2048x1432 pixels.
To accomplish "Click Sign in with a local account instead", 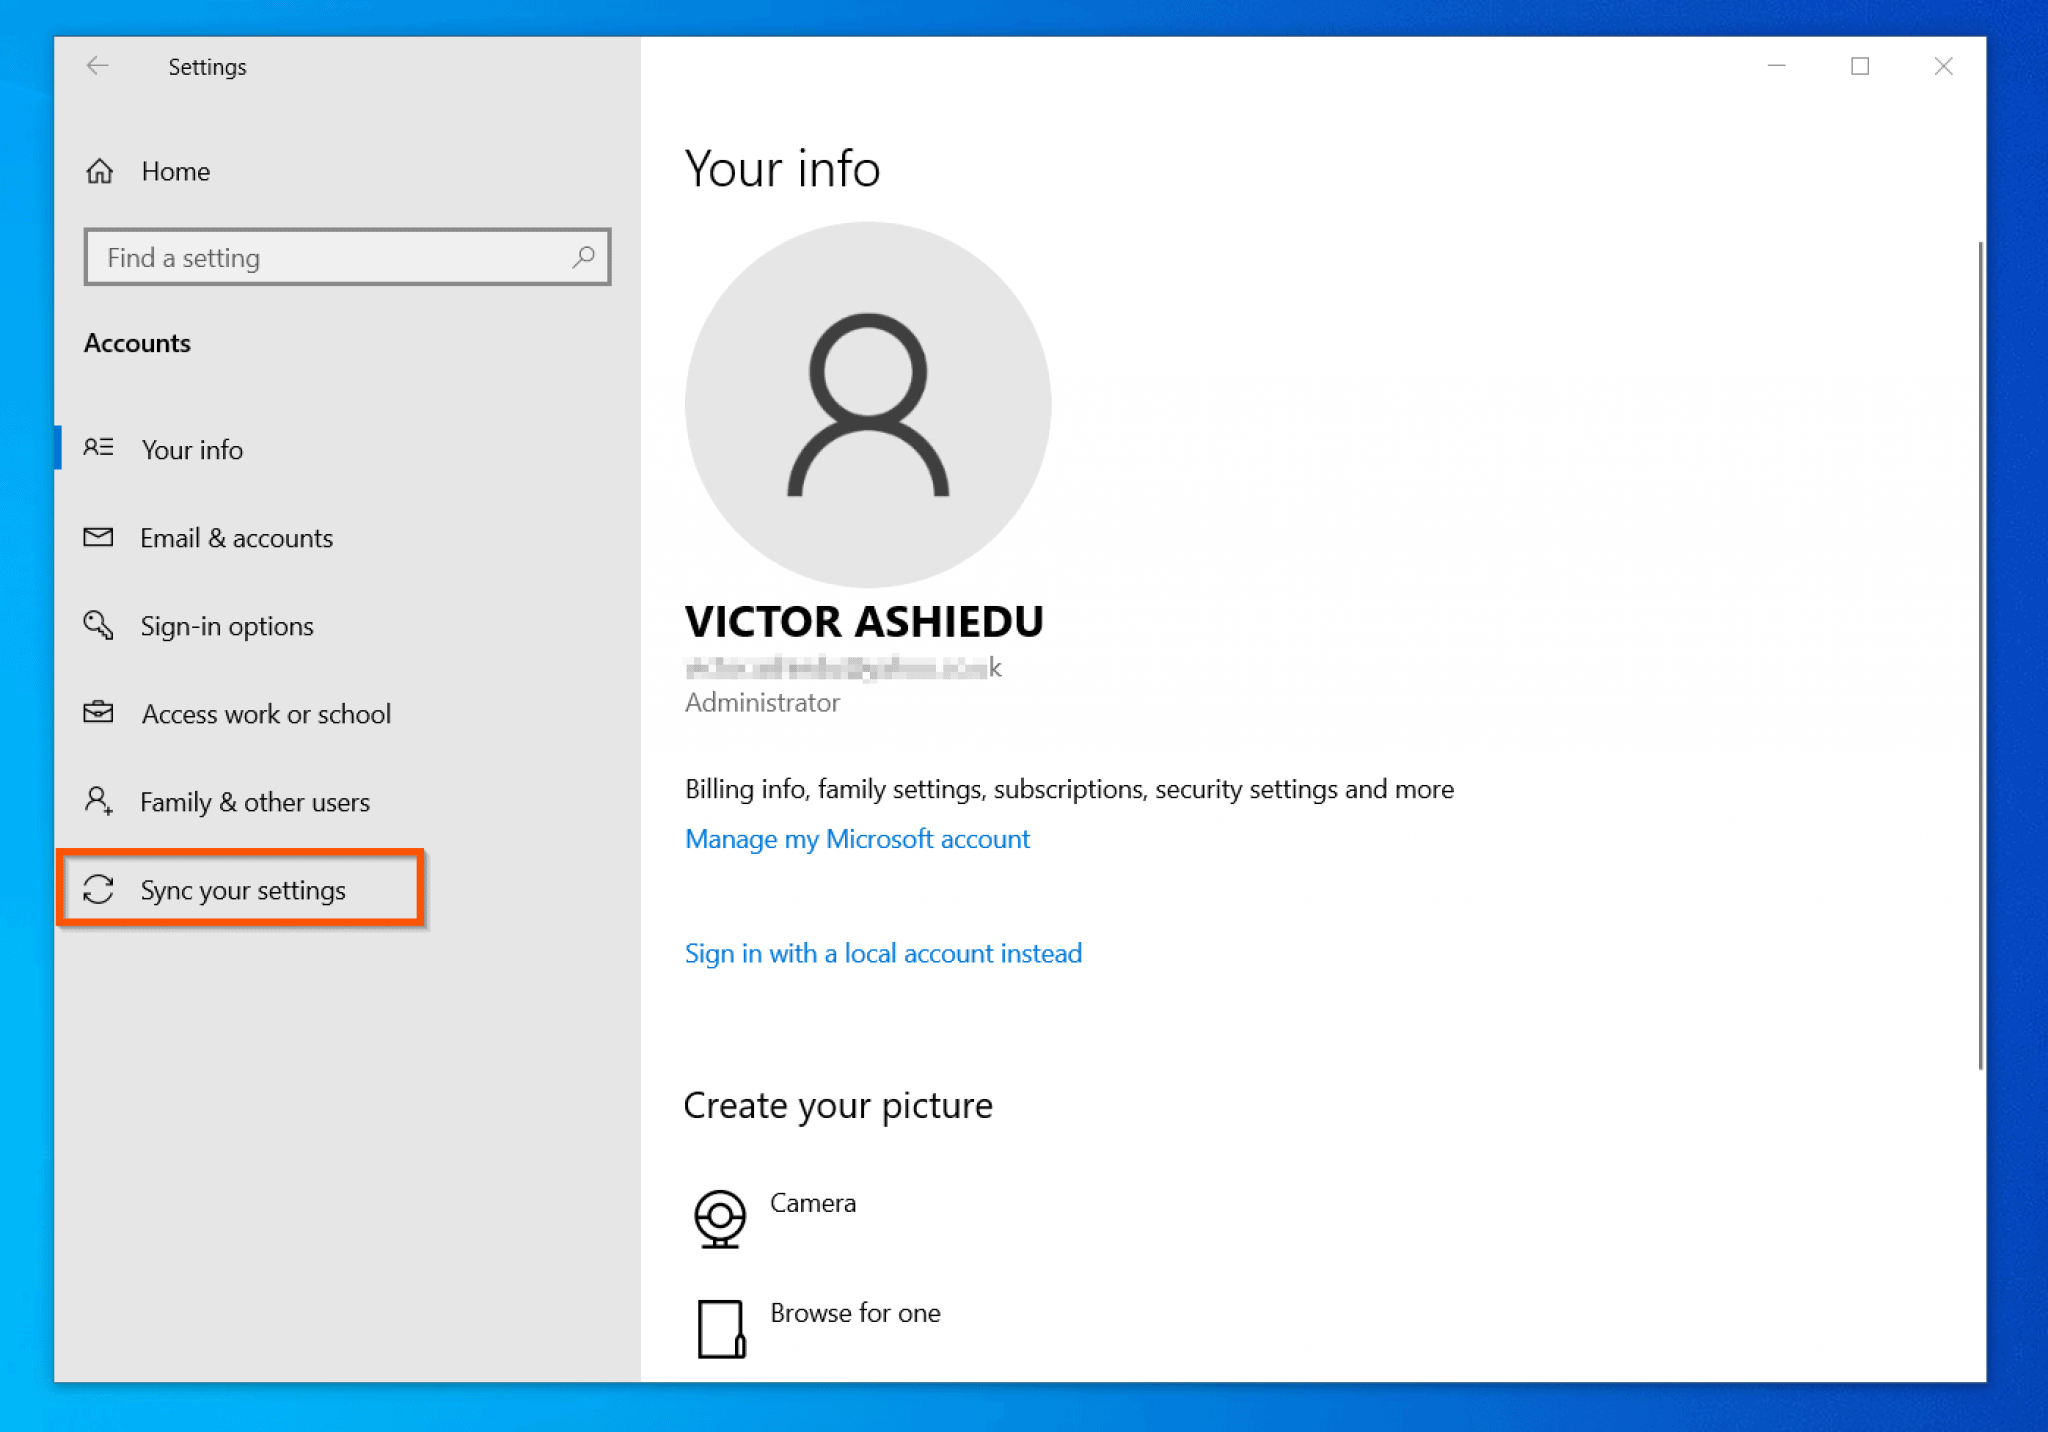I will pyautogui.click(x=883, y=952).
